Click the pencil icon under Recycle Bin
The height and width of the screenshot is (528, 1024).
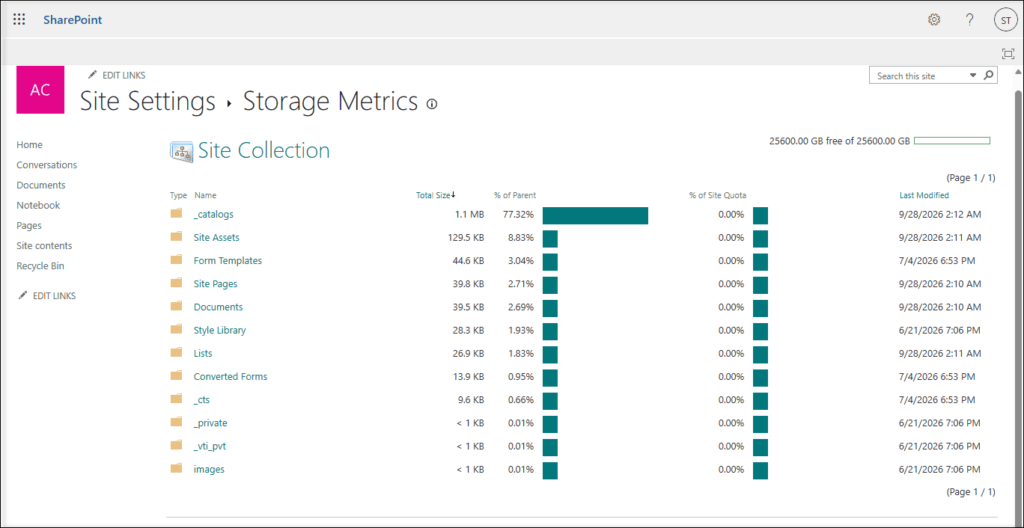coord(23,295)
